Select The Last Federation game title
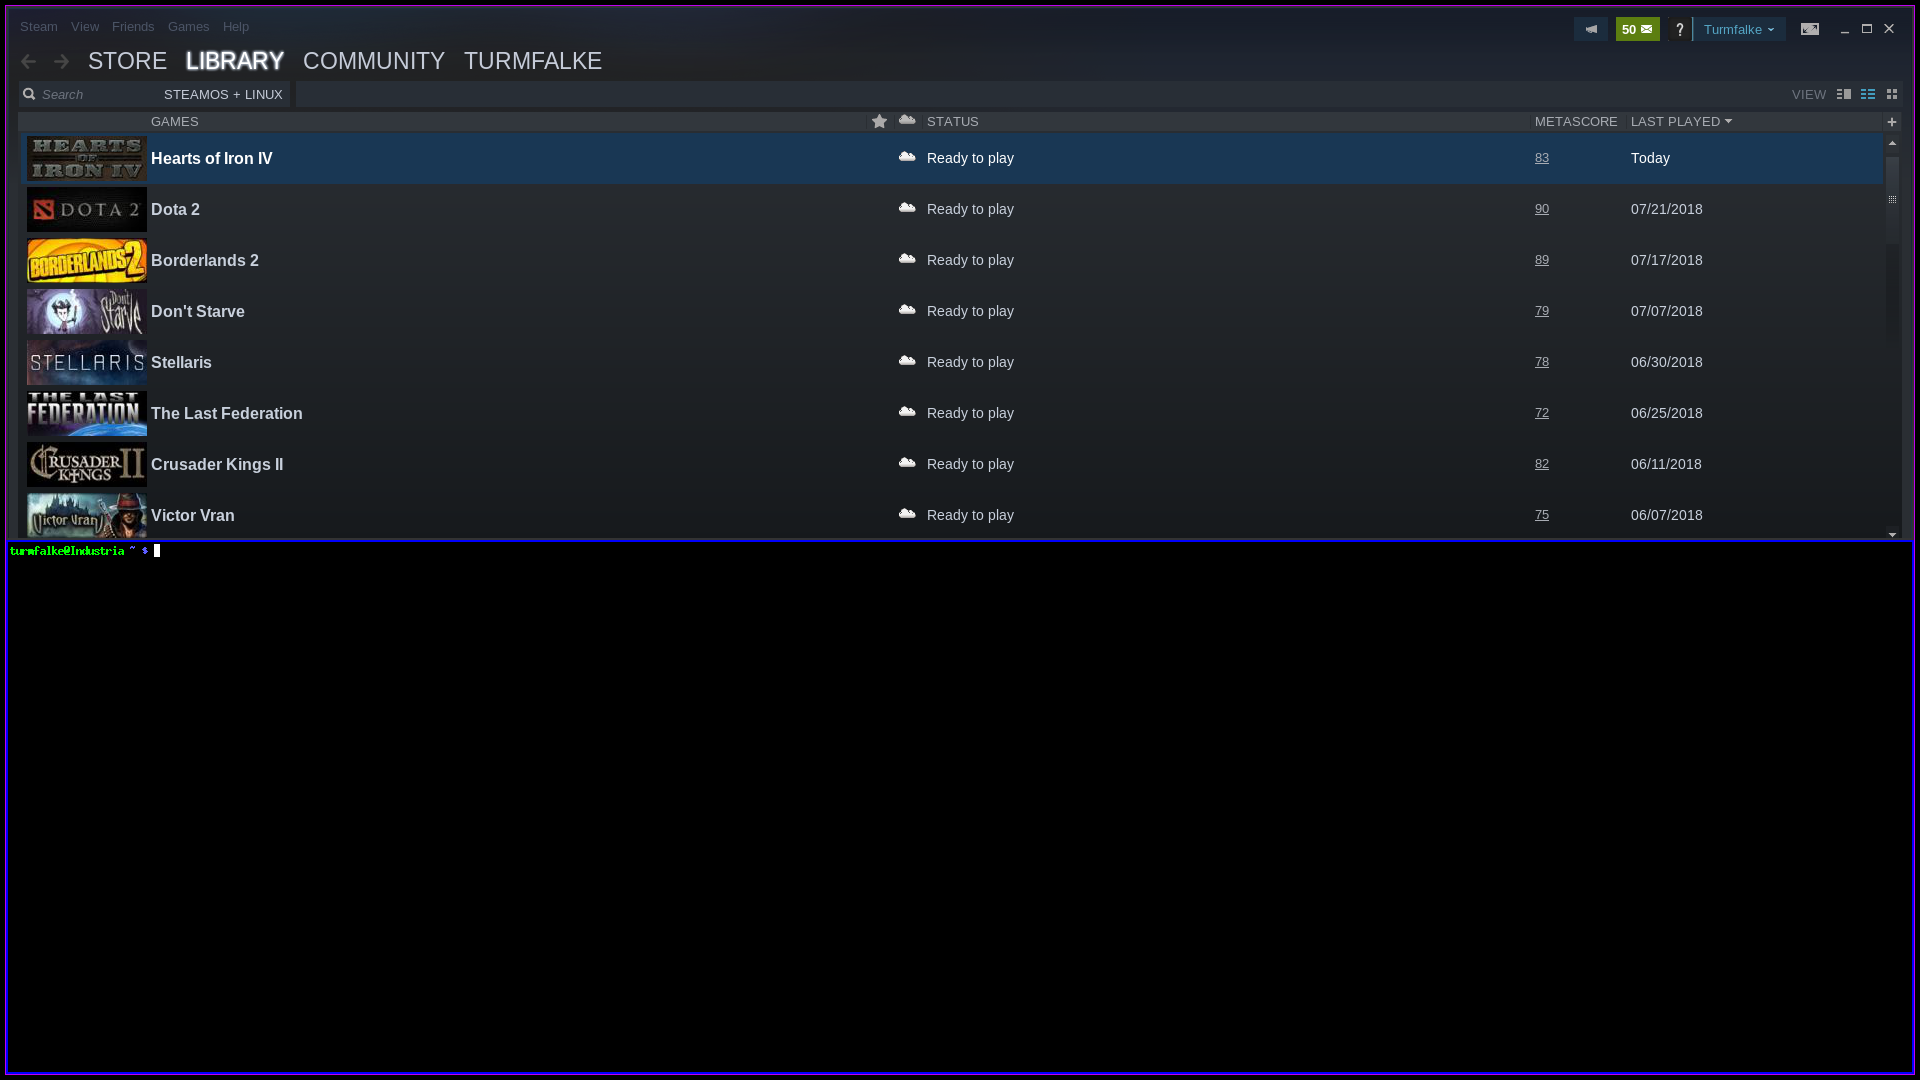1920x1080 pixels. [227, 413]
